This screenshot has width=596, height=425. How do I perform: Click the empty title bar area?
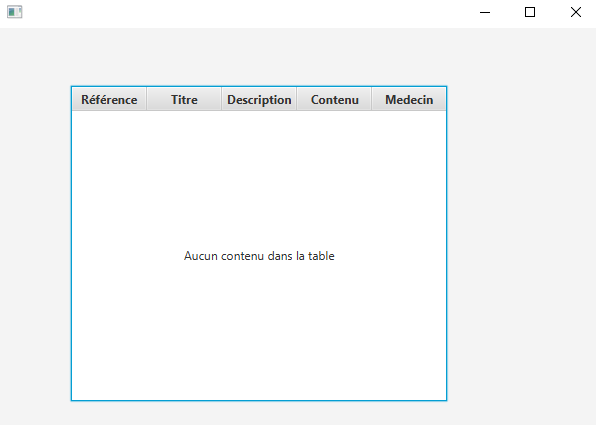click(x=243, y=13)
